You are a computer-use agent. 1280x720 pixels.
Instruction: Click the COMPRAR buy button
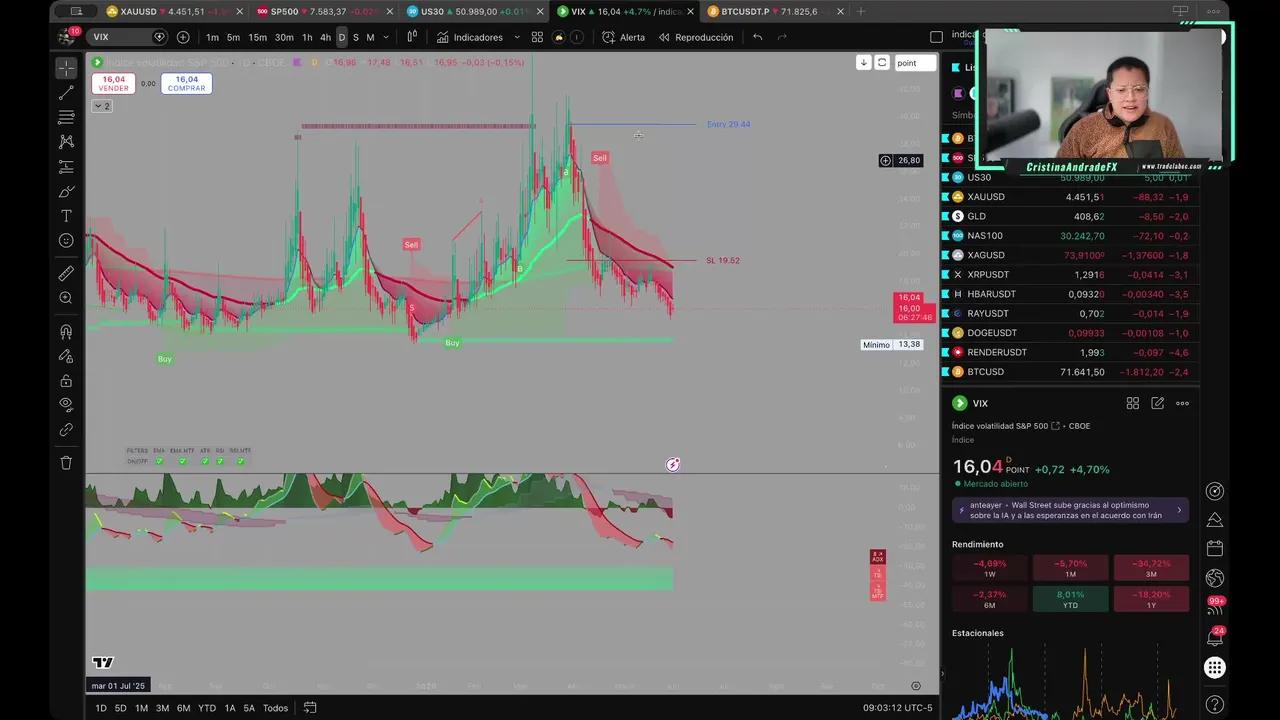pyautogui.click(x=186, y=84)
